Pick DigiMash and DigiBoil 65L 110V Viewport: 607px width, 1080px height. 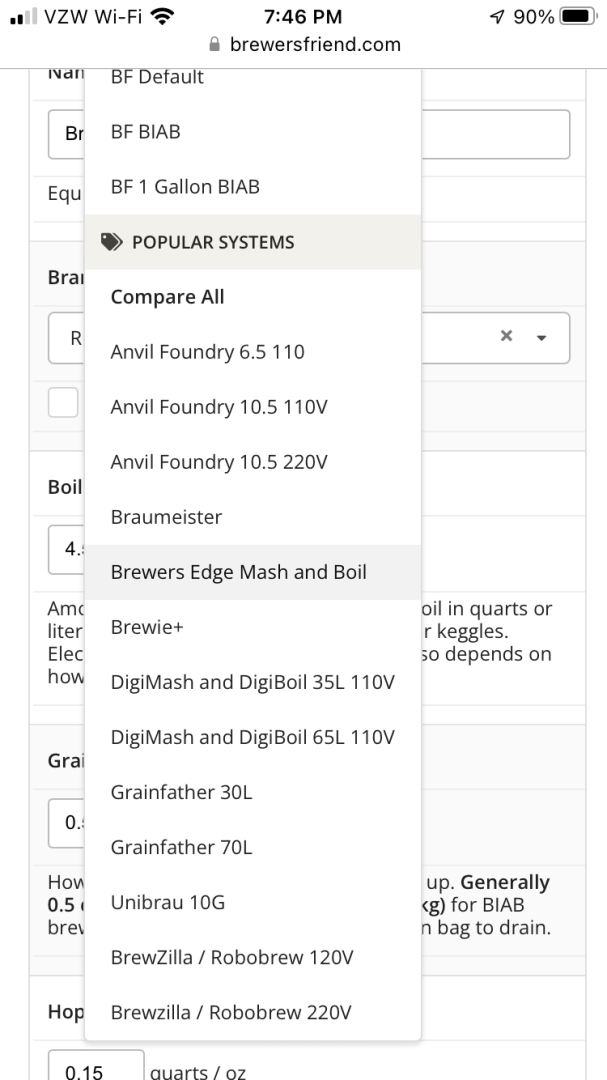(252, 737)
